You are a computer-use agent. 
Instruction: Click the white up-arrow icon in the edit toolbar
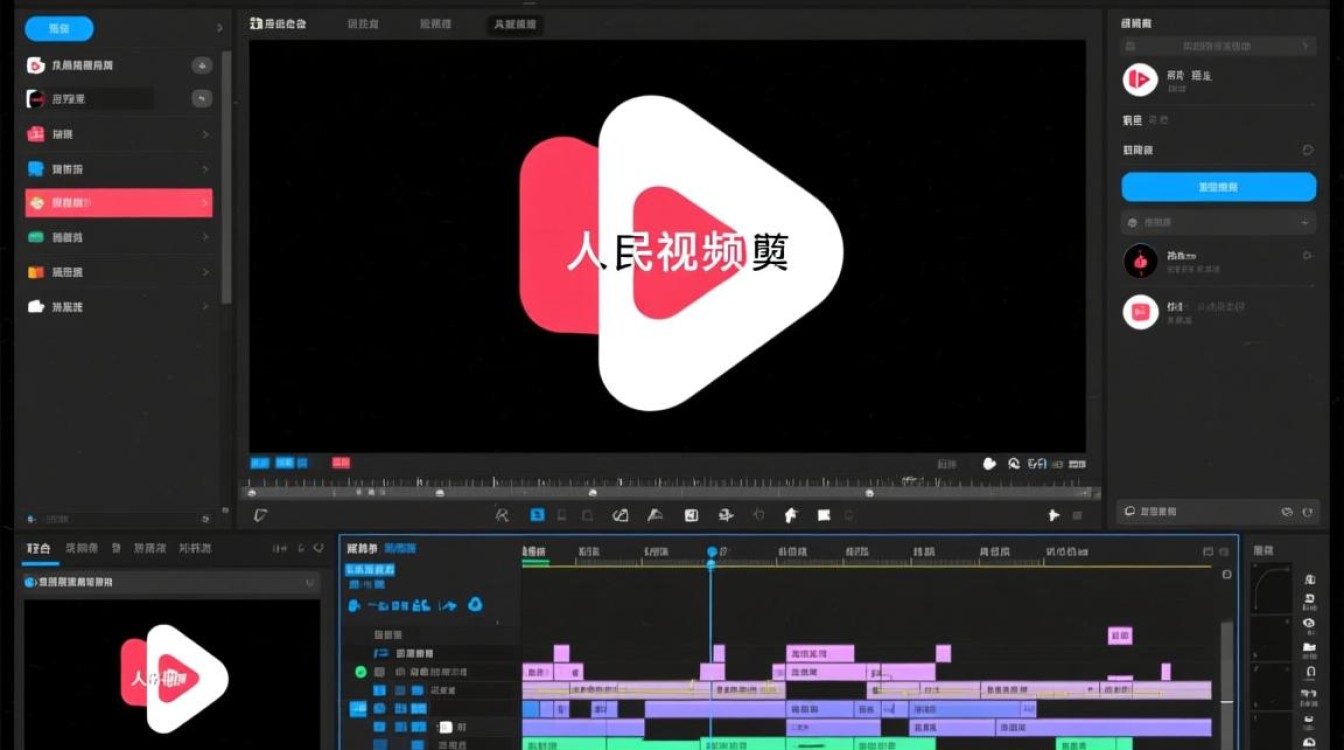[791, 515]
